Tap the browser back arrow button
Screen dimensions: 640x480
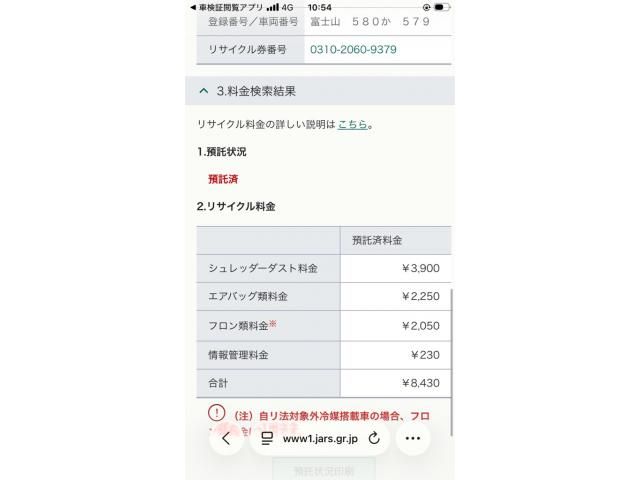click(x=227, y=439)
